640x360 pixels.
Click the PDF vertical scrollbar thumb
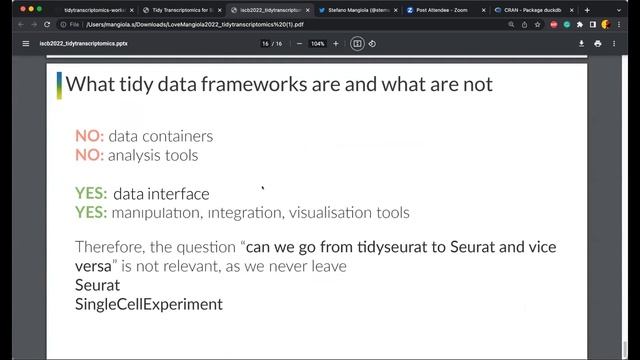(x=624, y=349)
